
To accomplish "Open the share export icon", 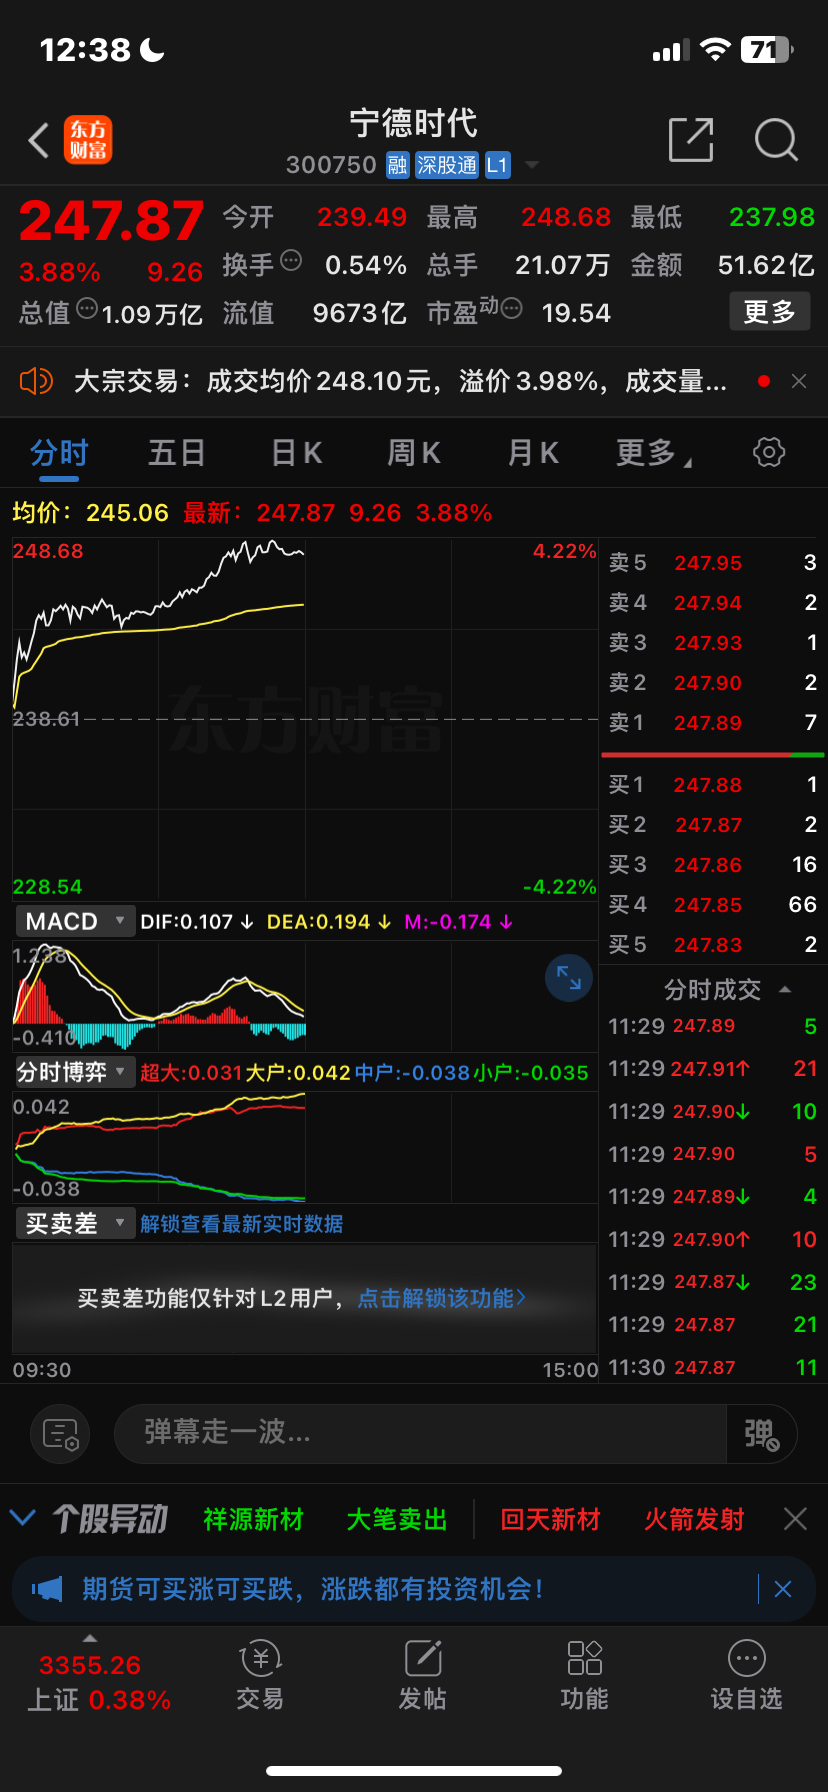I will point(691,139).
